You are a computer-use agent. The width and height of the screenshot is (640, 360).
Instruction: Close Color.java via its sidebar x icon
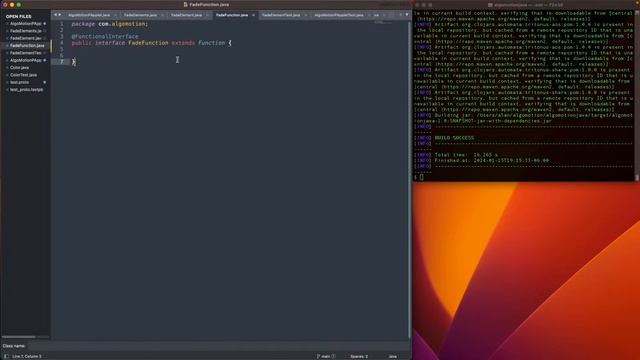pos(7,68)
